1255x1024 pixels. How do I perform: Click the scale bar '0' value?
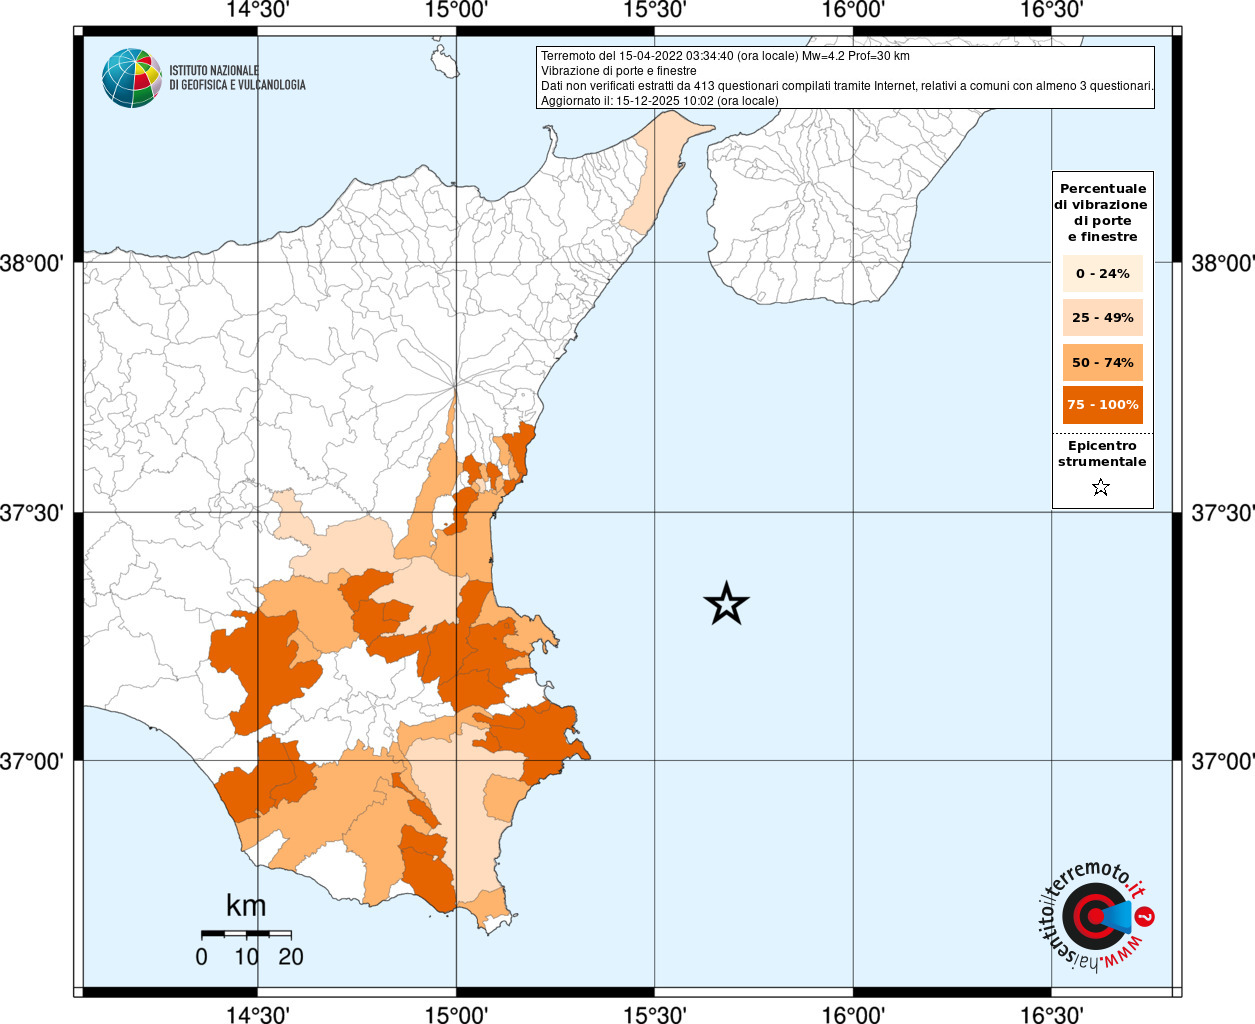coord(202,957)
